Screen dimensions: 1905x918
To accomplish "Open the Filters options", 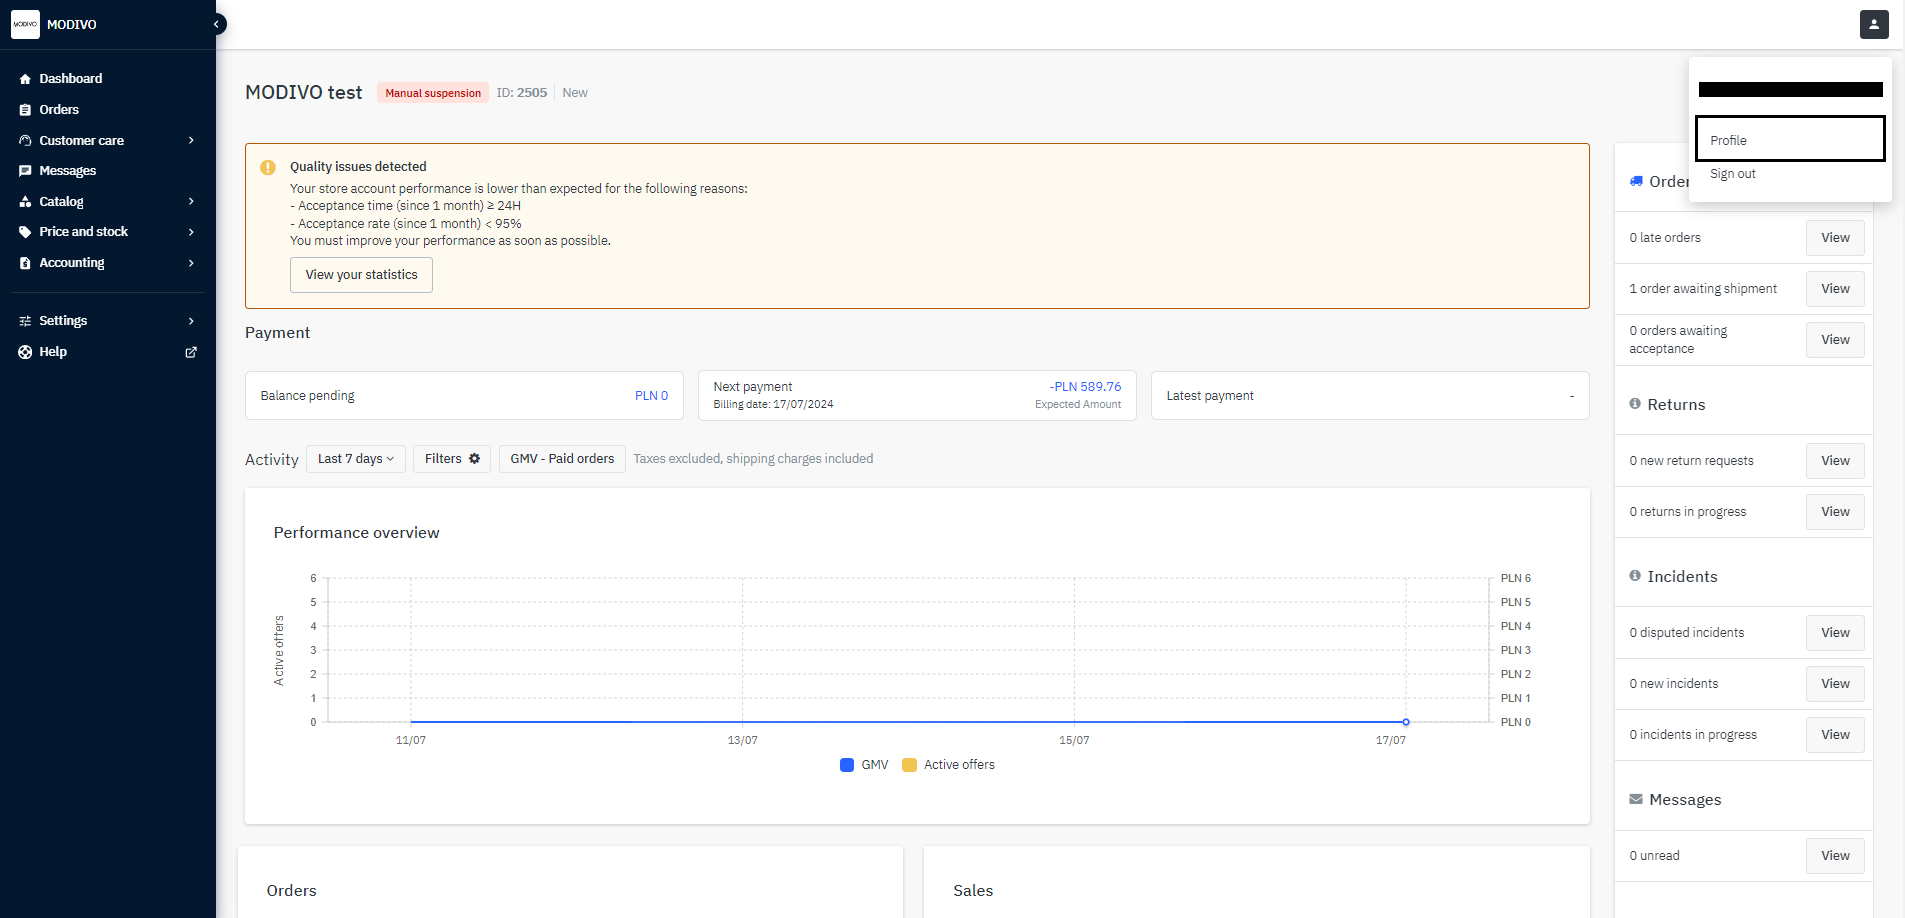I will 452,459.
